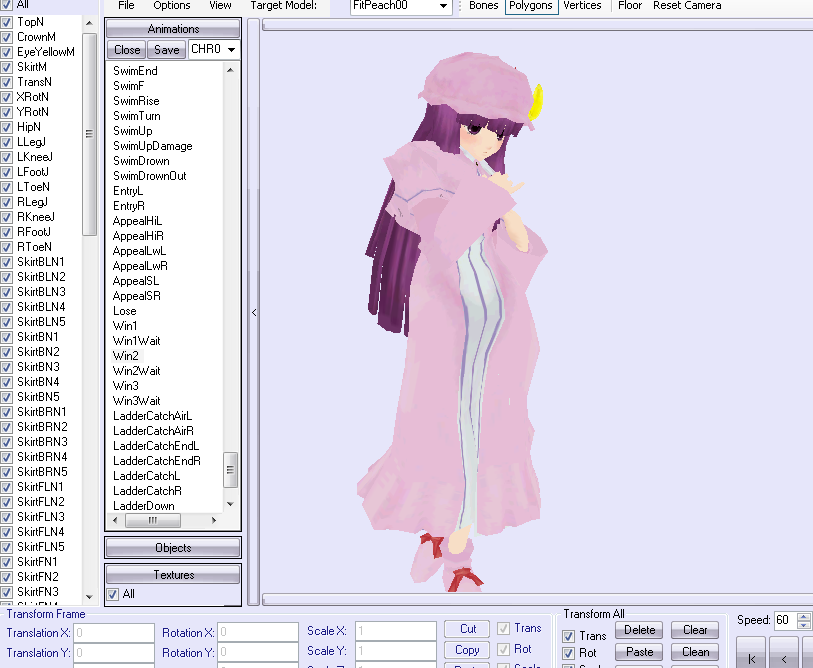Select the LadderCatchAirL animation

[152, 416]
